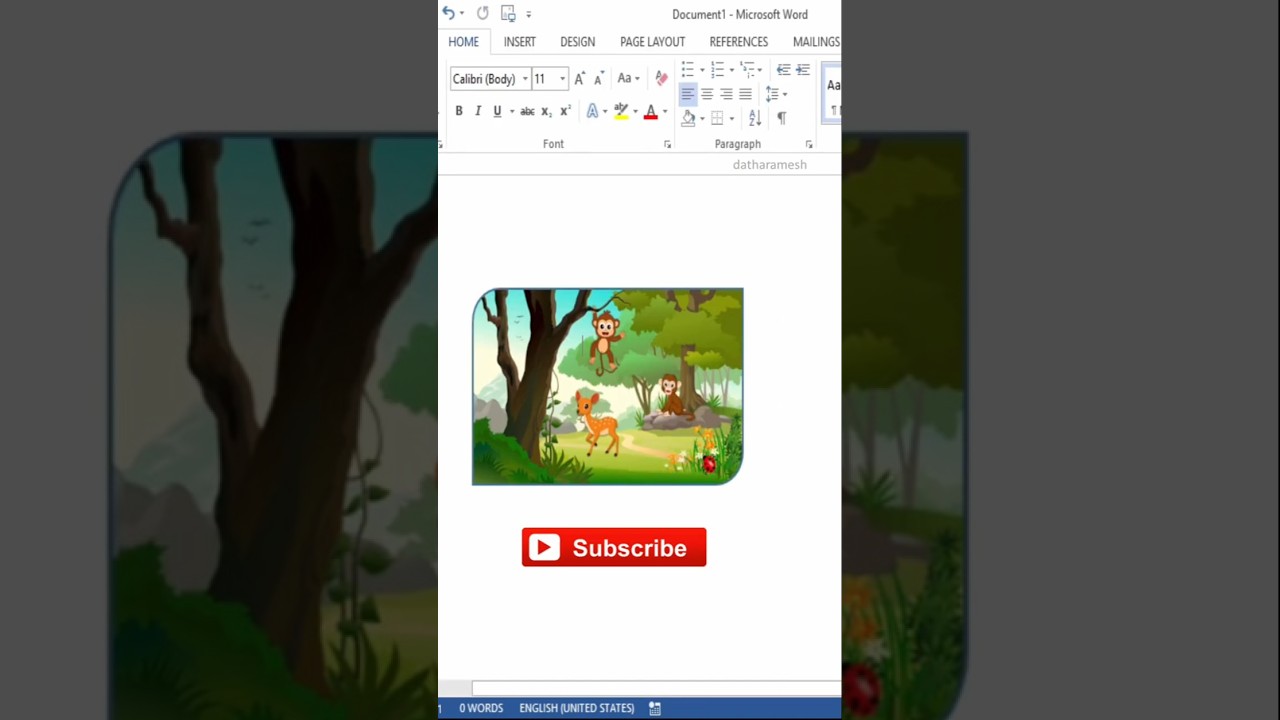Apply Text Effects outlined A icon
Screen dimensions: 1280x720
pos(592,111)
